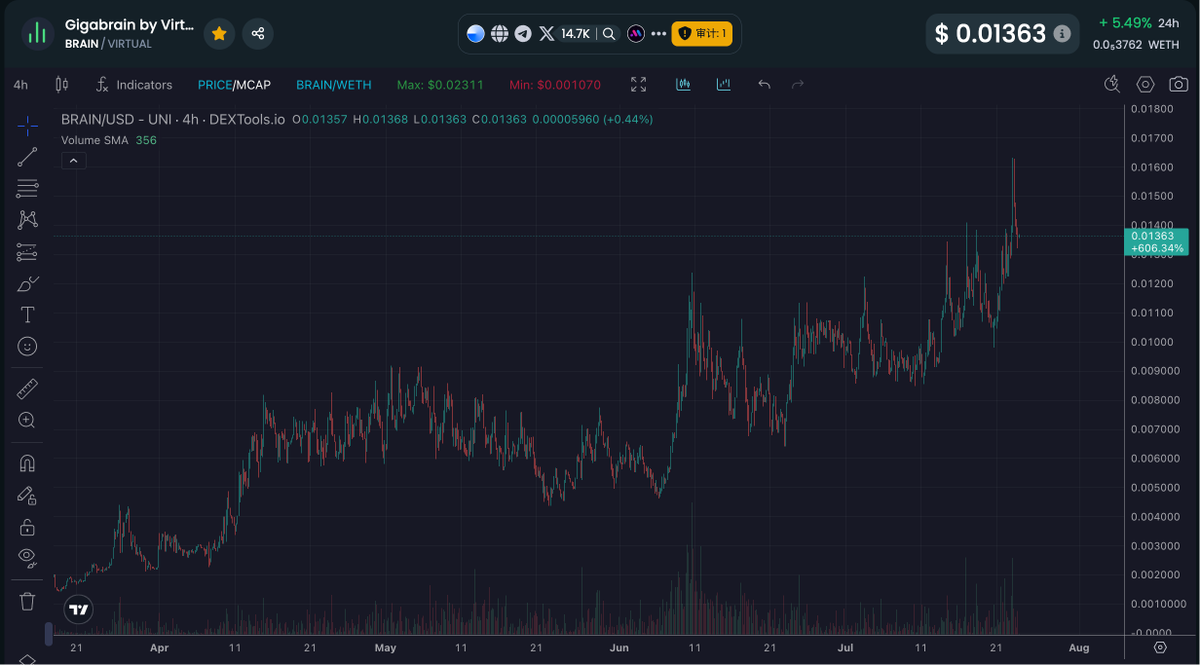The width and height of the screenshot is (1200, 665).
Task: Open the 4h timeframe selector
Action: click(x=20, y=85)
